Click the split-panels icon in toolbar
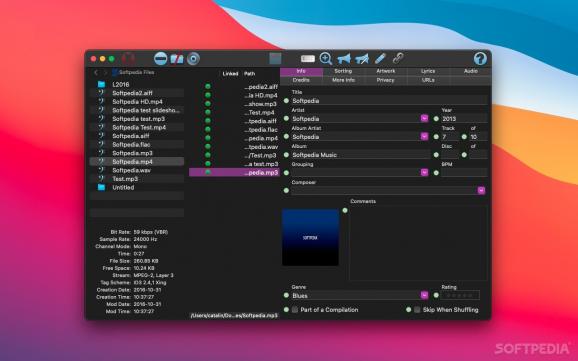The image size is (578, 361). (177, 59)
